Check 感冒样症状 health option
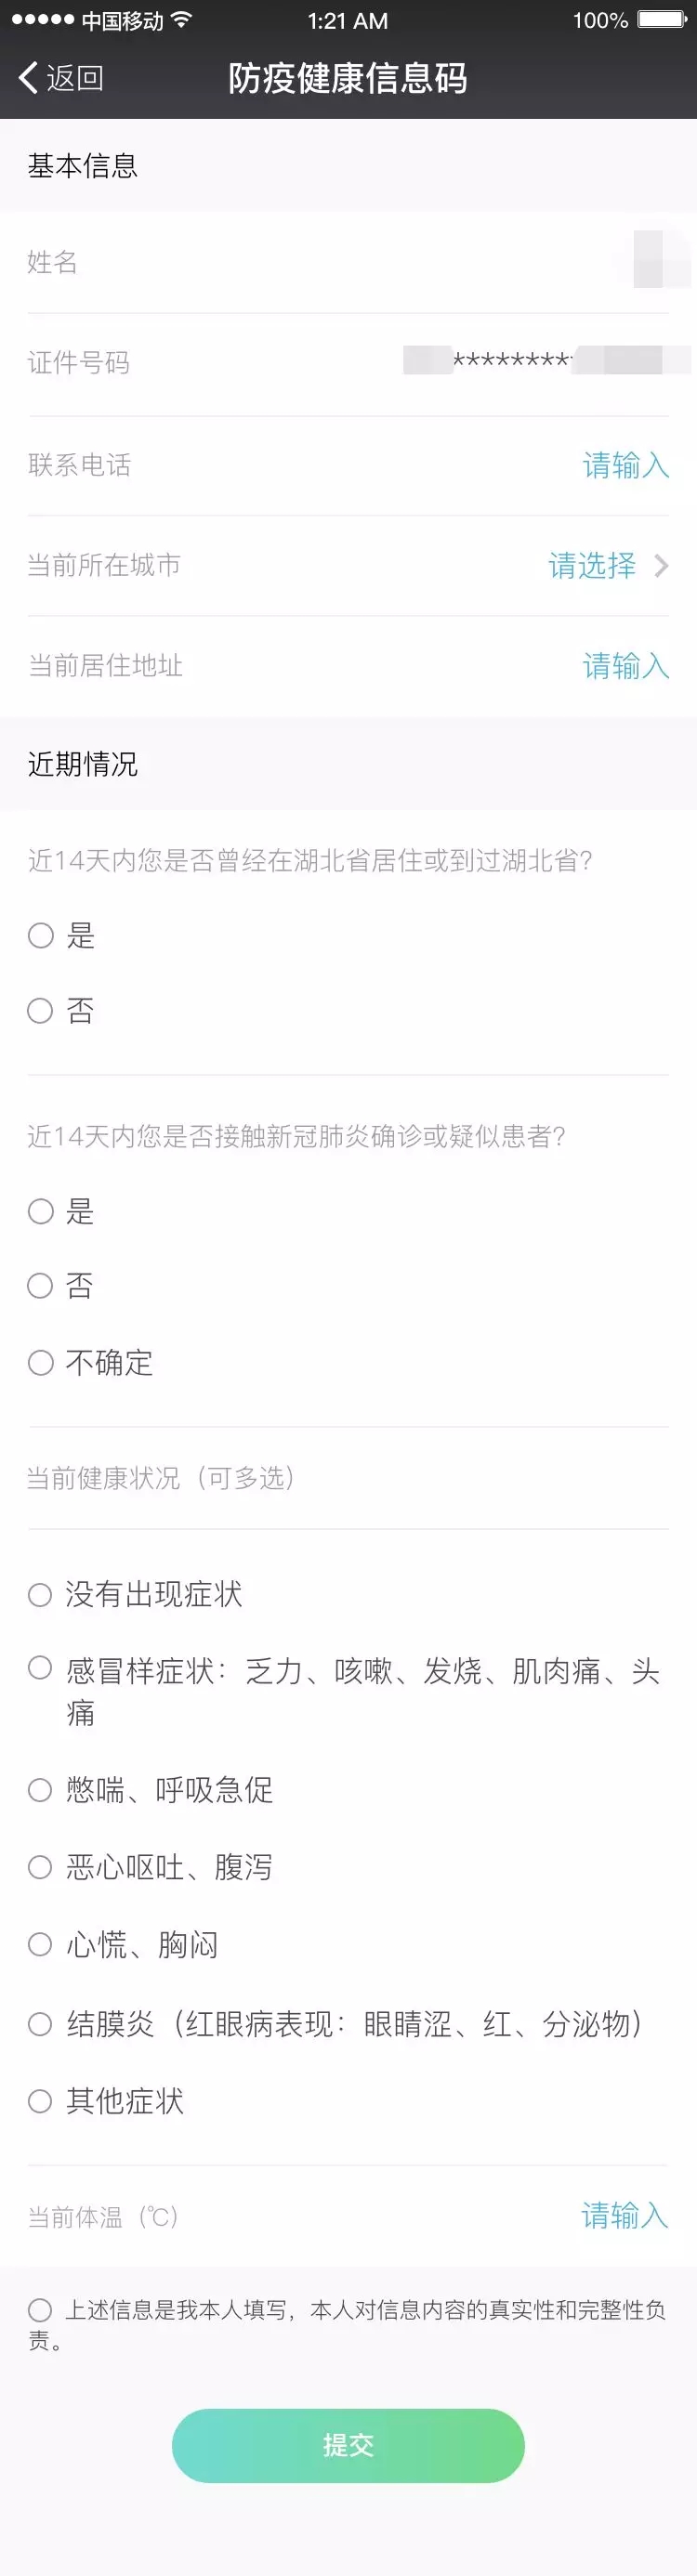697x2576 pixels. (41, 1668)
